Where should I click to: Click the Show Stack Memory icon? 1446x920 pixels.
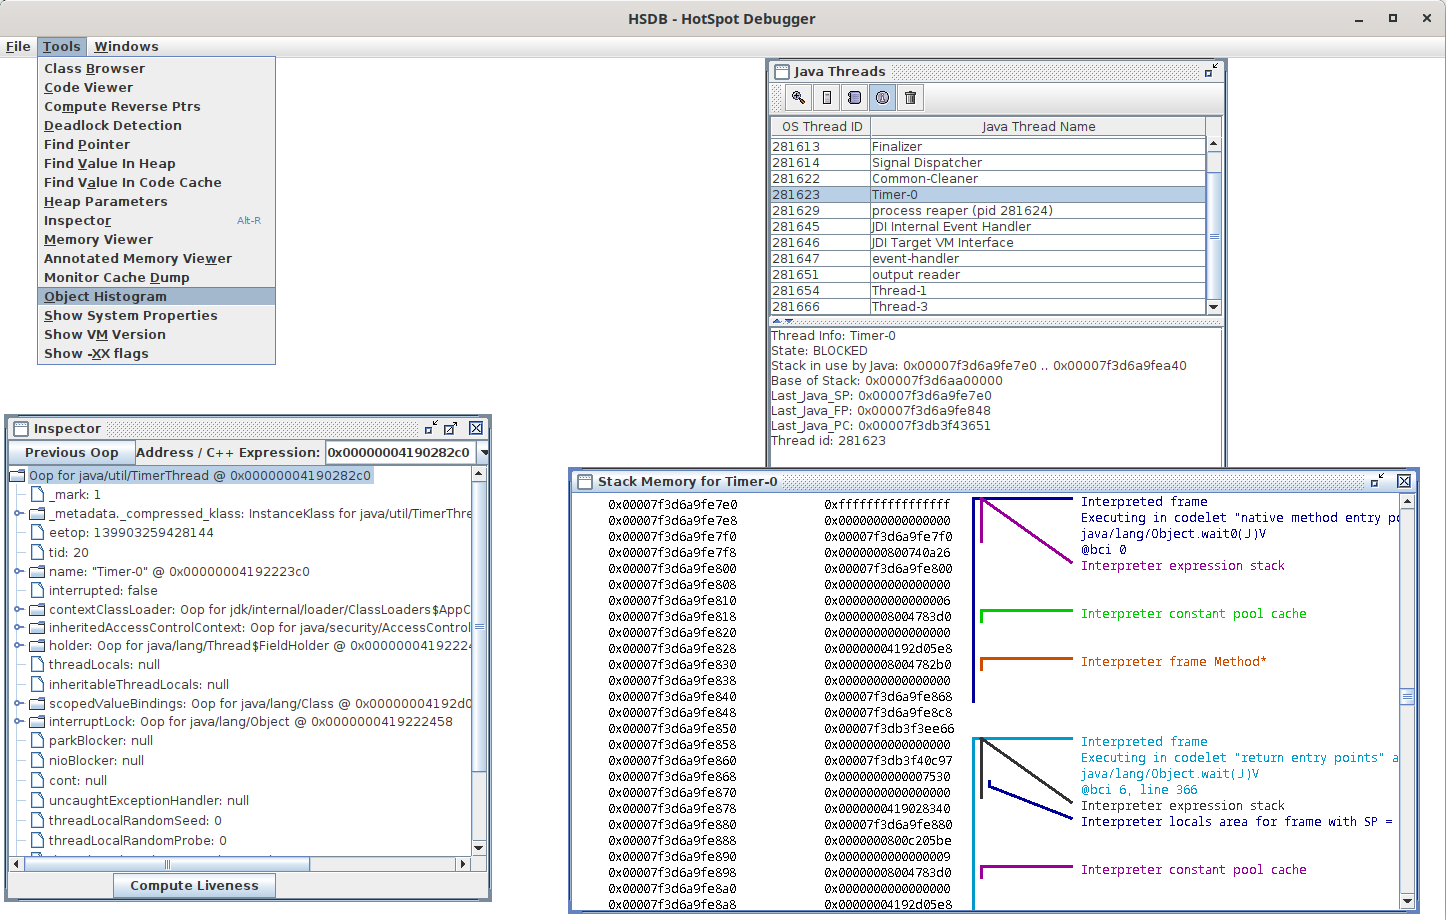point(825,97)
